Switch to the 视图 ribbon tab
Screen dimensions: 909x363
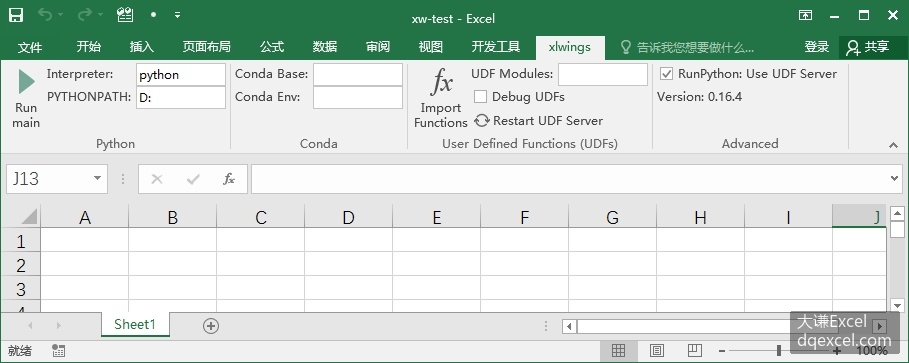tap(430, 47)
